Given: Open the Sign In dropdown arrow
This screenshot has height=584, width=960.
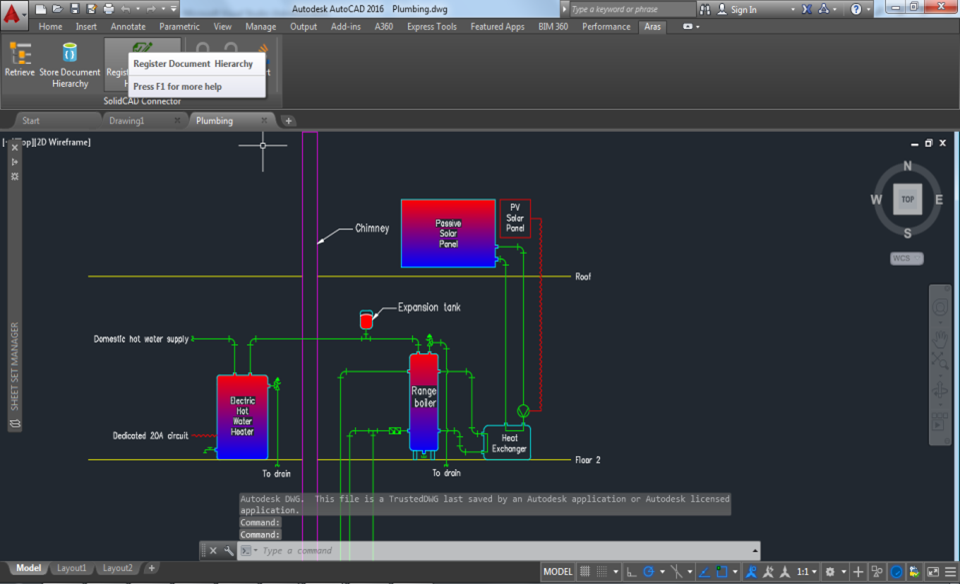Looking at the screenshot, I should 793,9.
